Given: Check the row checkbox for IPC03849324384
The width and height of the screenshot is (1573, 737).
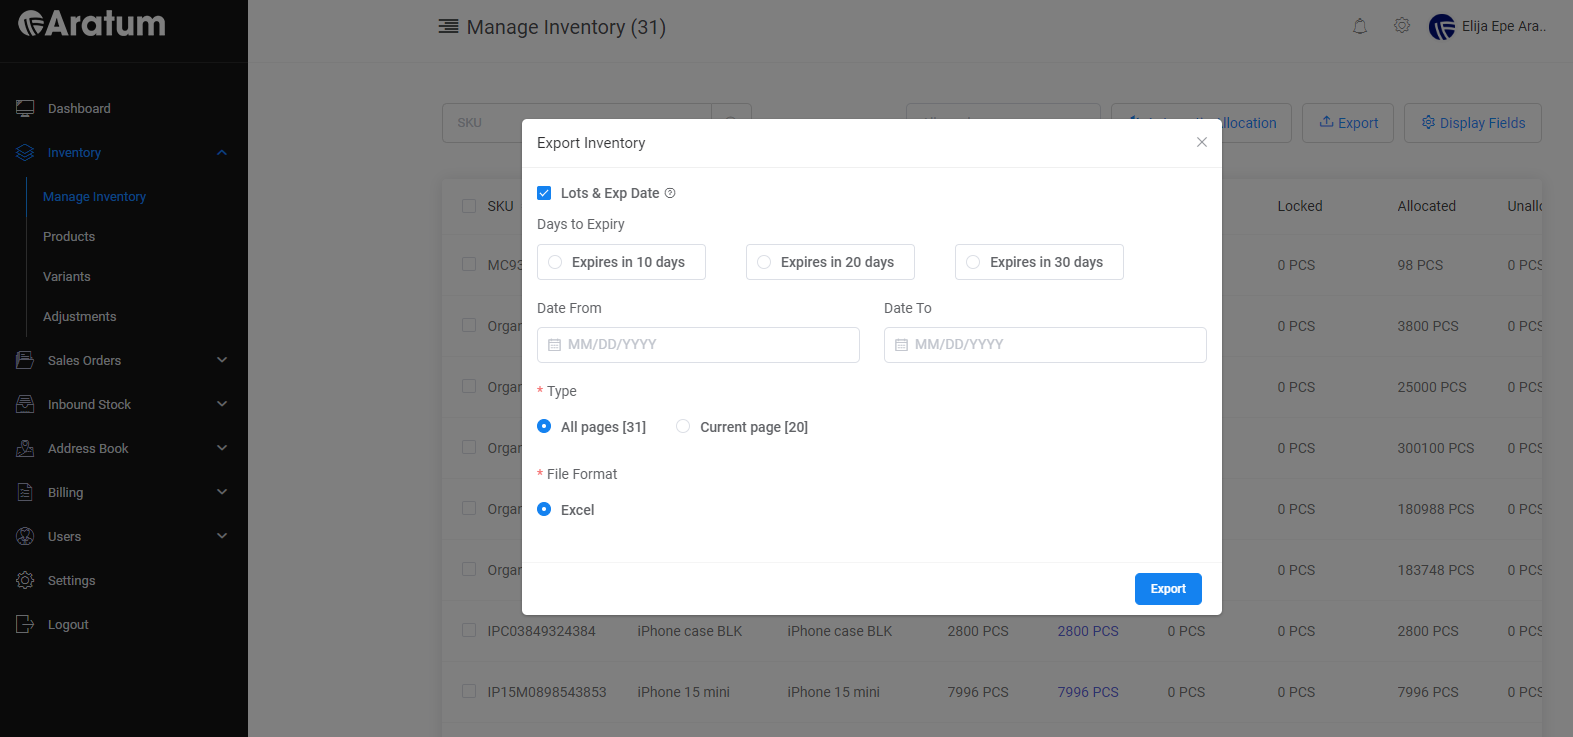Looking at the screenshot, I should pos(469,630).
